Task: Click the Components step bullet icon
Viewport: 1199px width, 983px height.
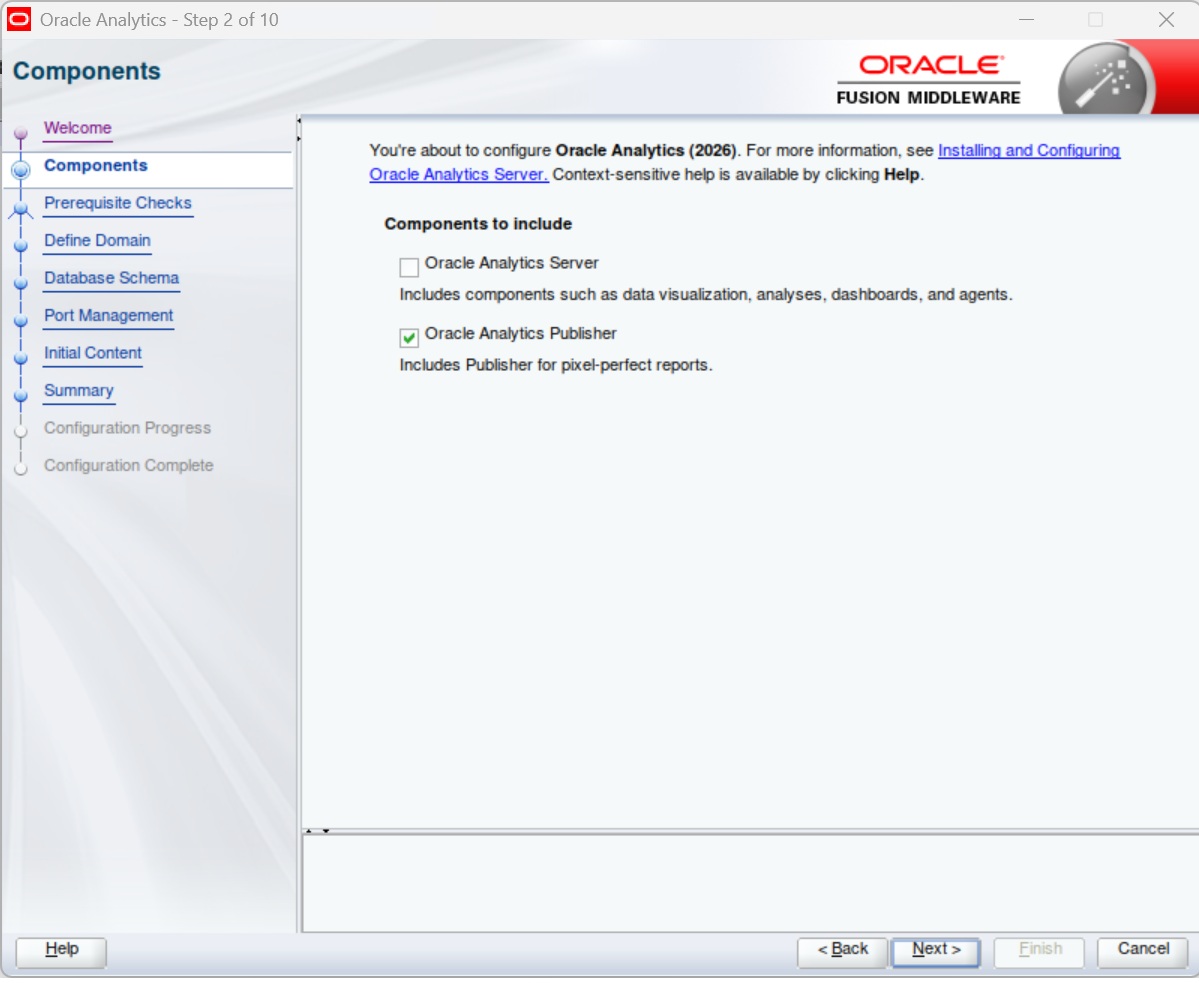Action: click(21, 170)
